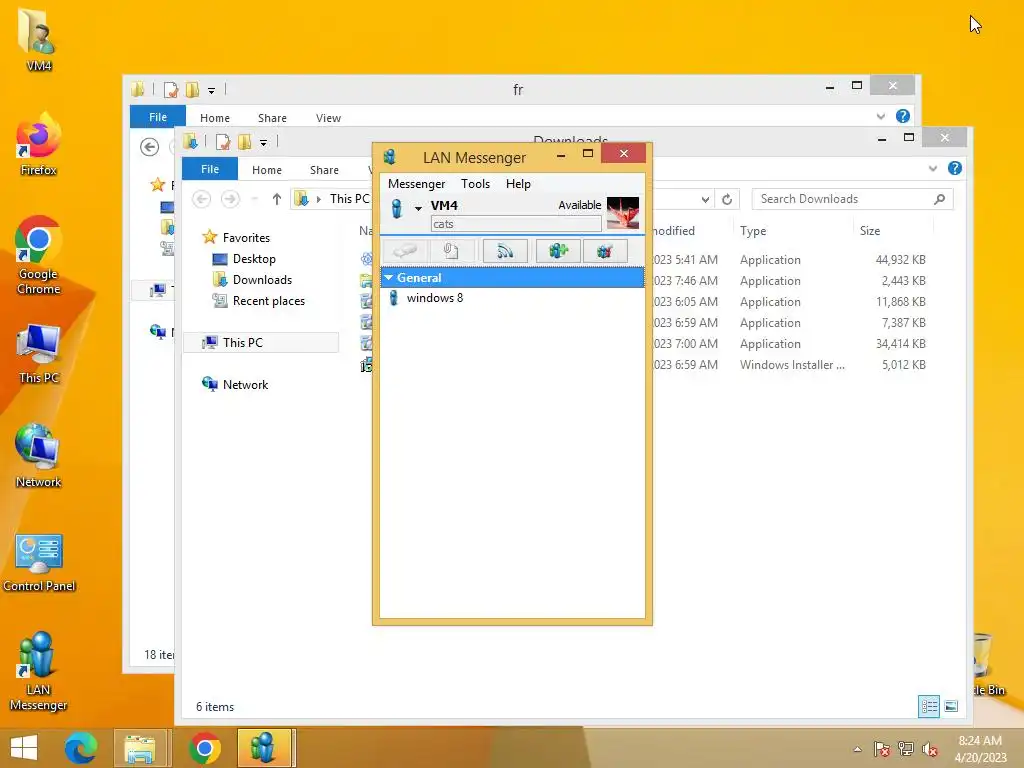Expand the ribbon chevron in 'fr' window
1024x768 pixels.
[880, 116]
